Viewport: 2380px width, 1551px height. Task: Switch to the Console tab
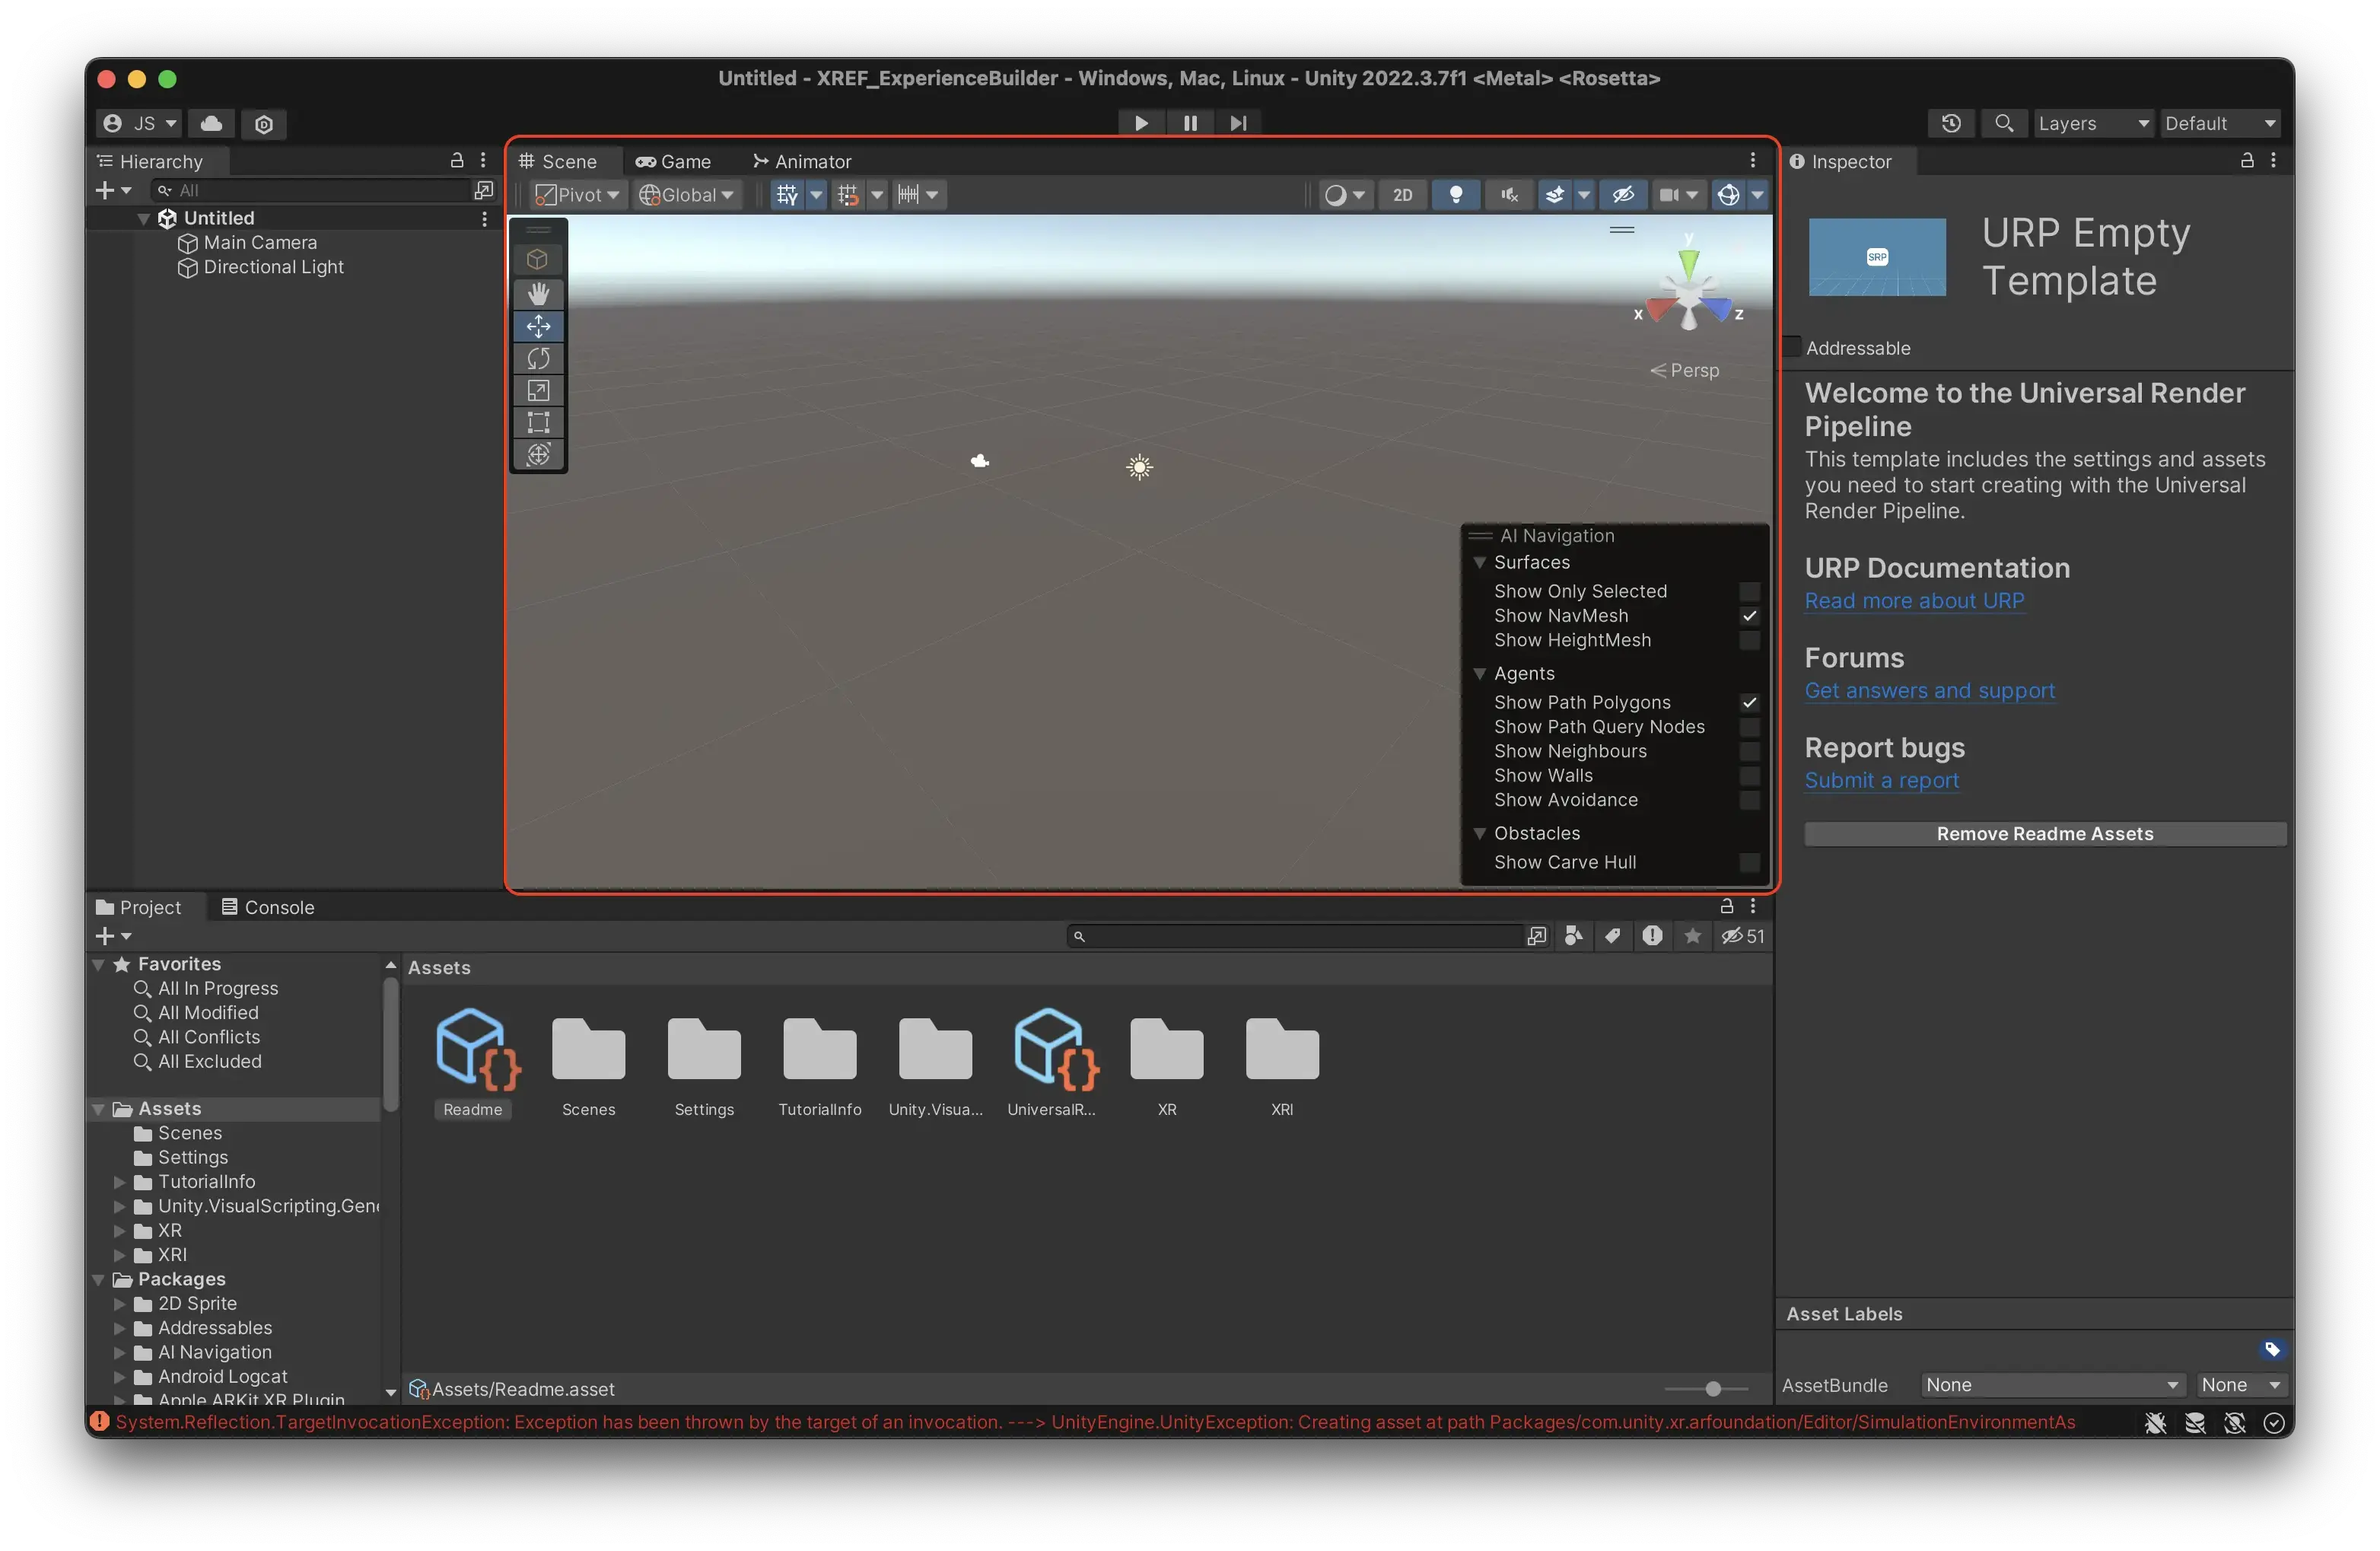pyautogui.click(x=267, y=907)
